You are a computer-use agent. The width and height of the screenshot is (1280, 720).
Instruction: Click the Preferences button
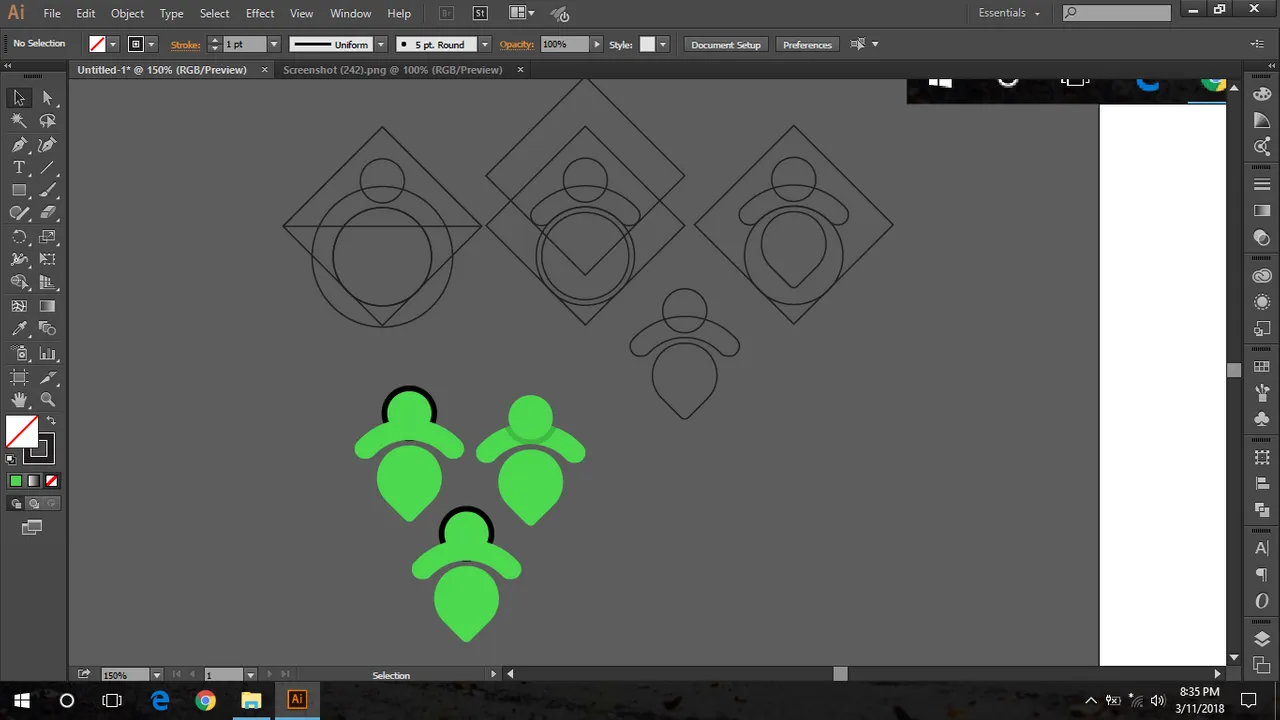coord(807,44)
